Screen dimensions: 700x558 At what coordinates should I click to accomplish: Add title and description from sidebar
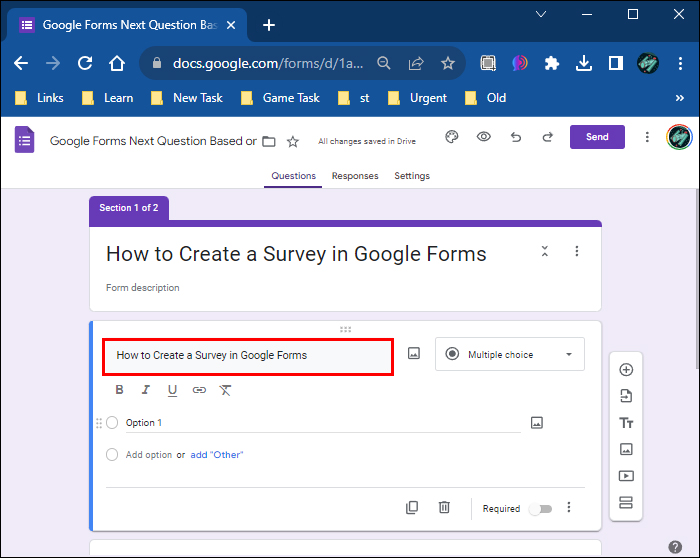pyautogui.click(x=627, y=423)
